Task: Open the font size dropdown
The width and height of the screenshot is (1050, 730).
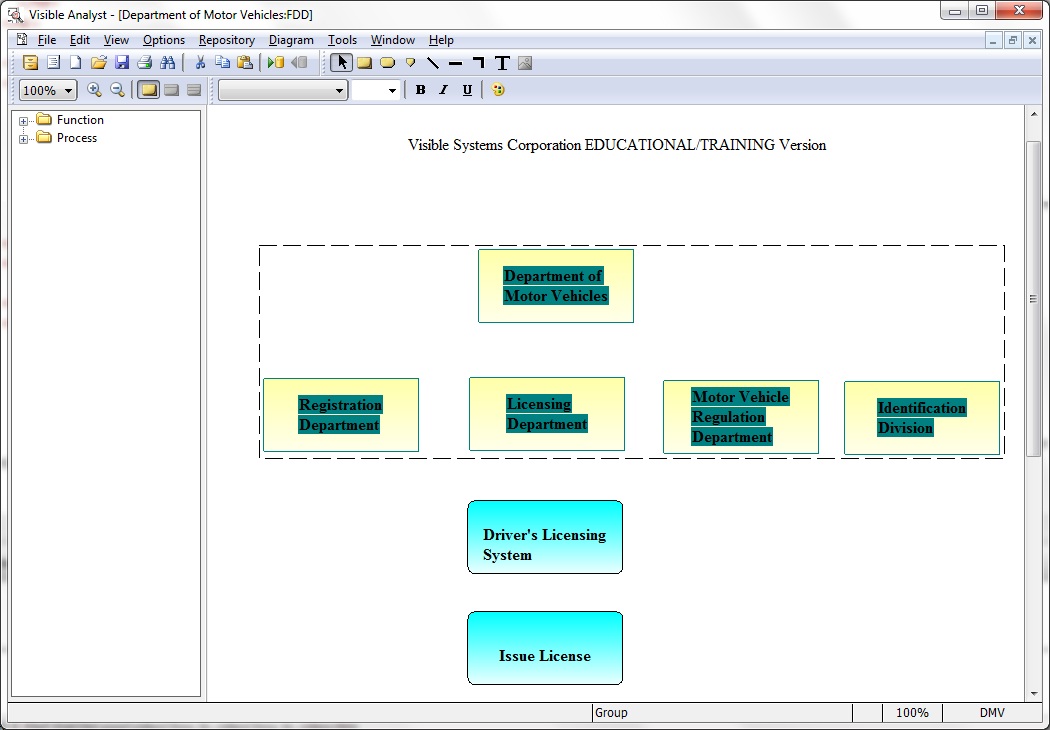Action: click(x=392, y=90)
